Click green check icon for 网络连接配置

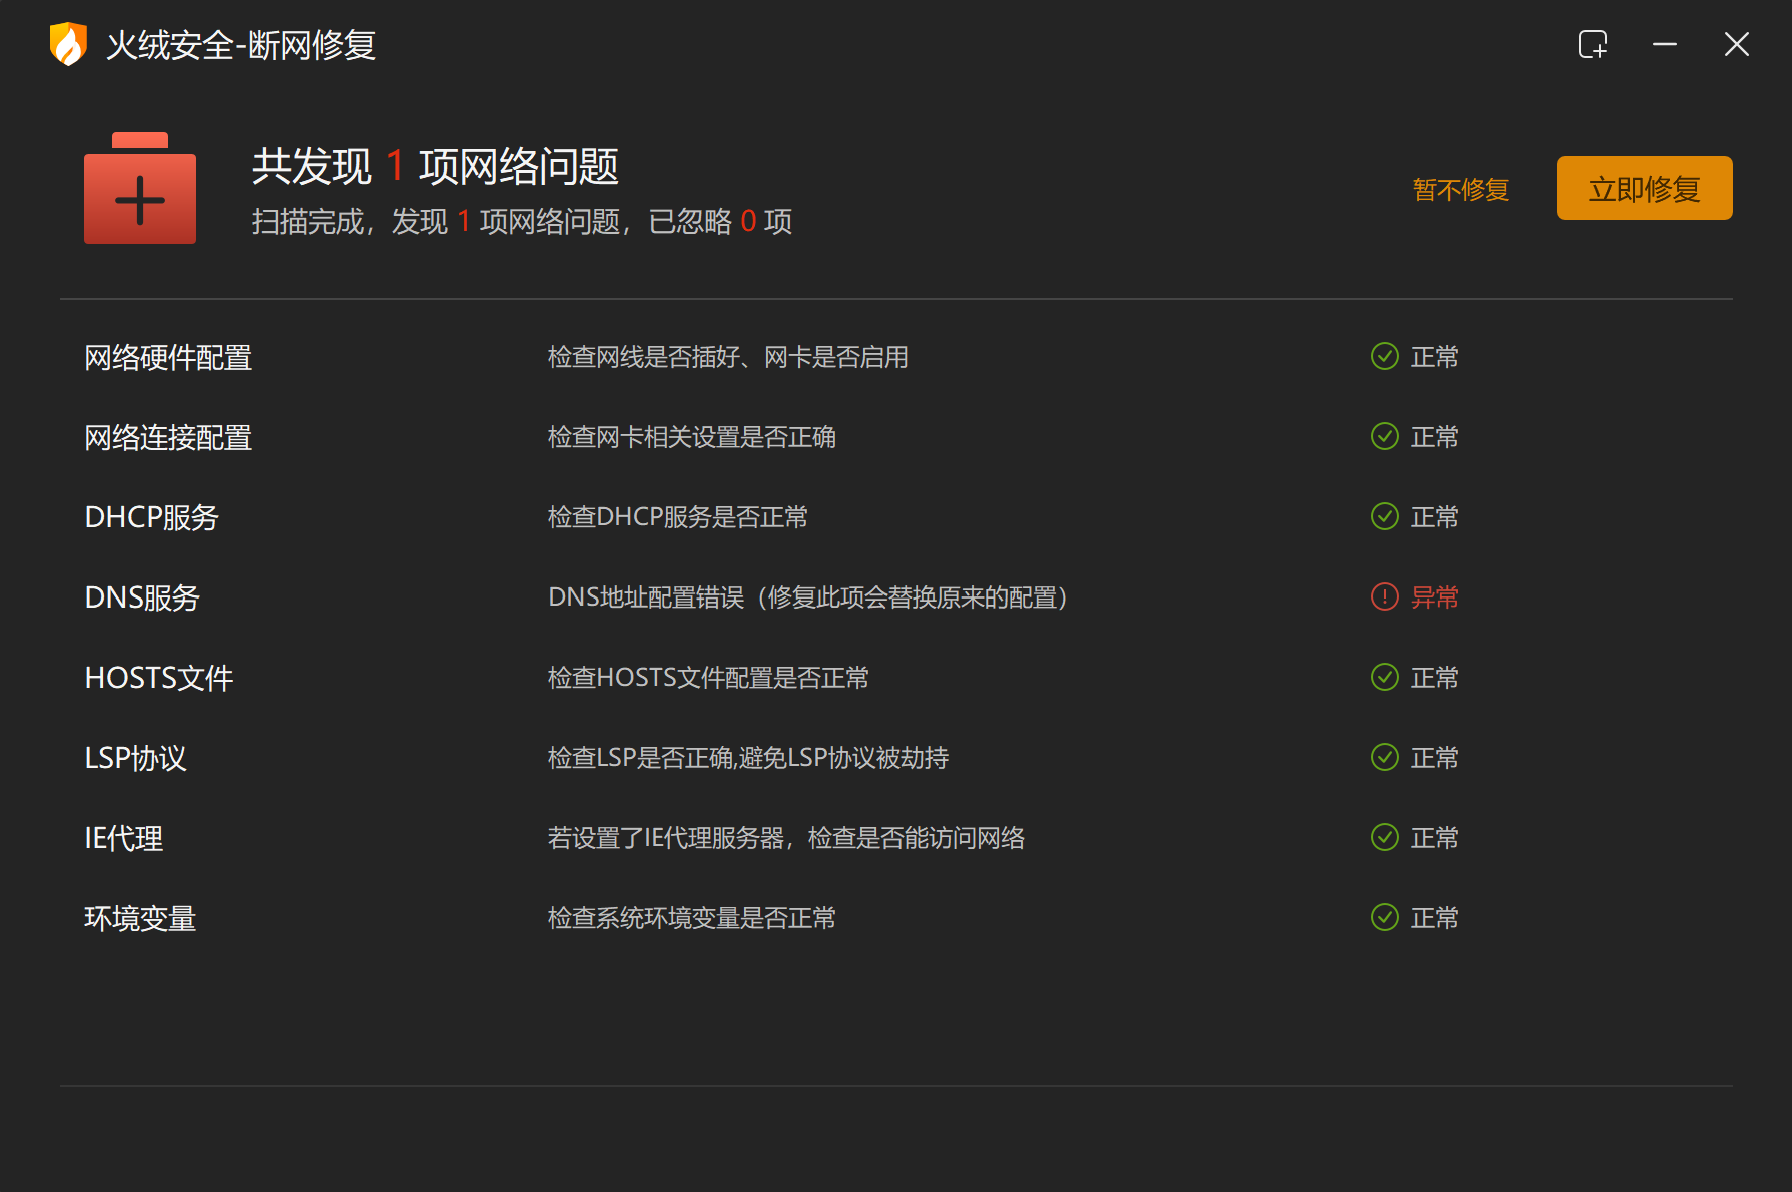[1385, 436]
